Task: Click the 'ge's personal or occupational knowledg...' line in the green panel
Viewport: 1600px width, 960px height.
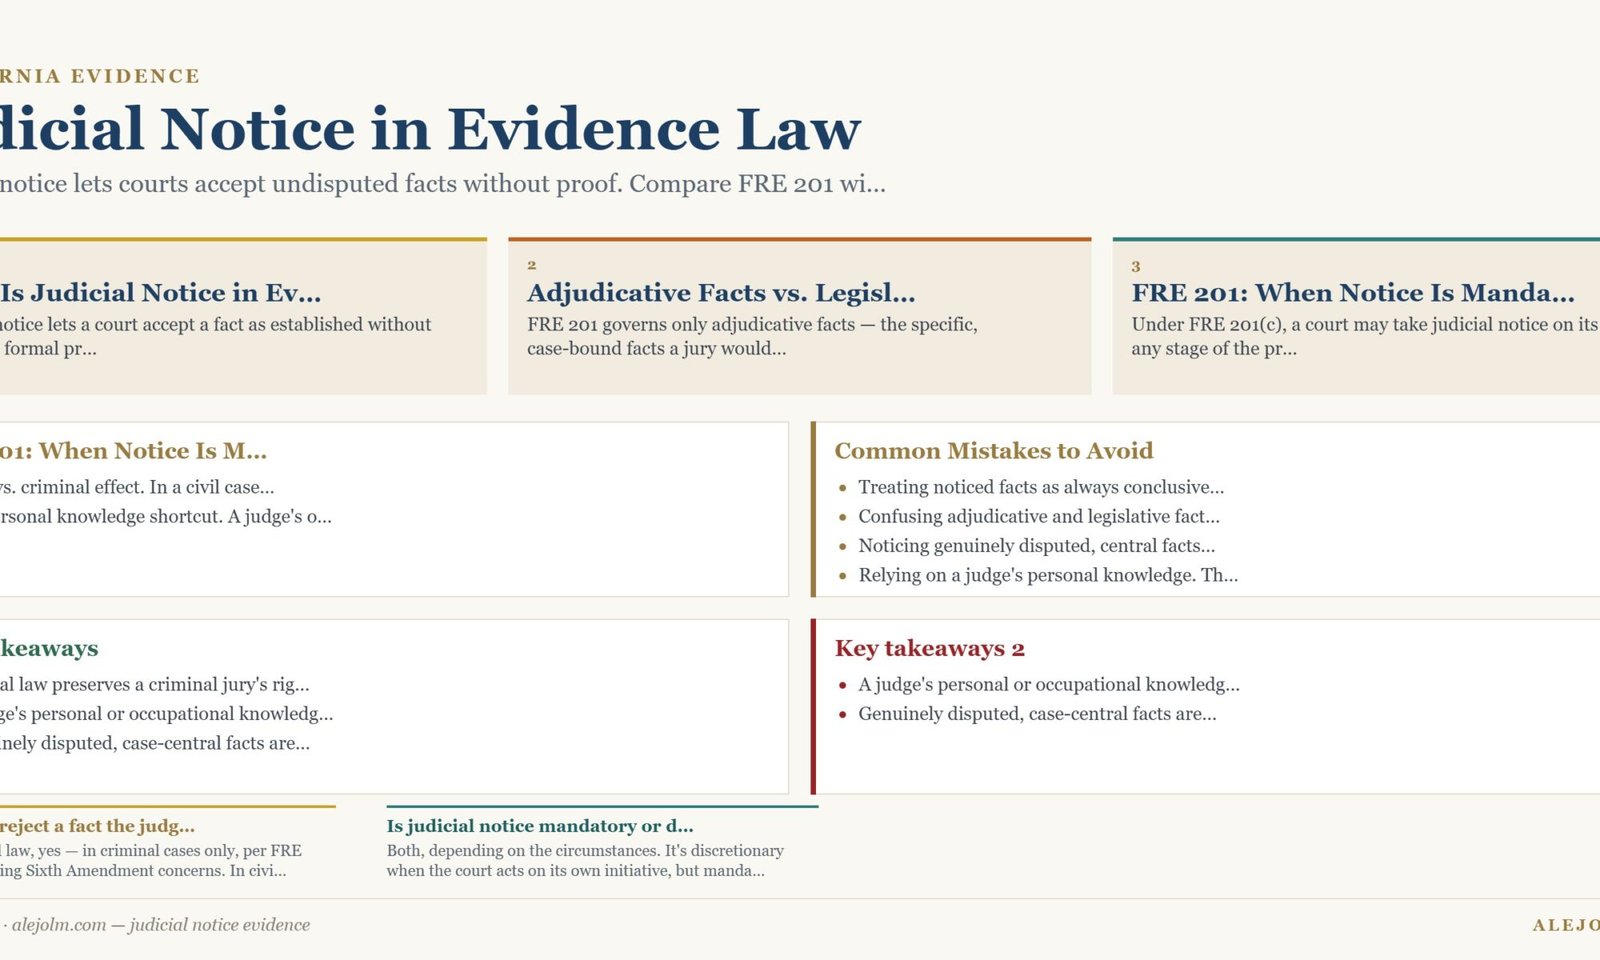Action: click(167, 714)
